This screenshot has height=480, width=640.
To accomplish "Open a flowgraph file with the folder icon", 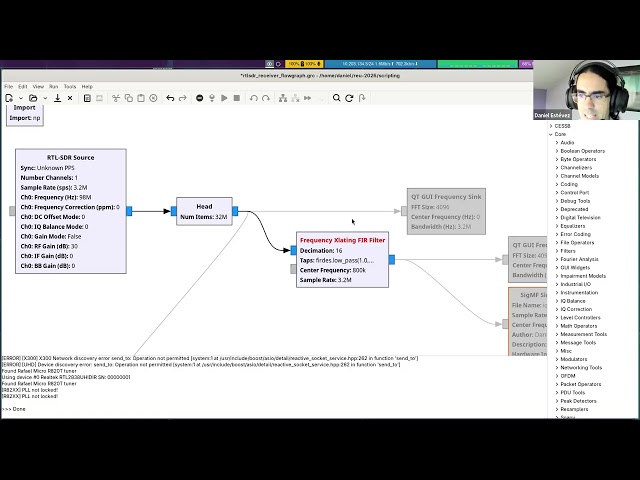I will pos(33,98).
